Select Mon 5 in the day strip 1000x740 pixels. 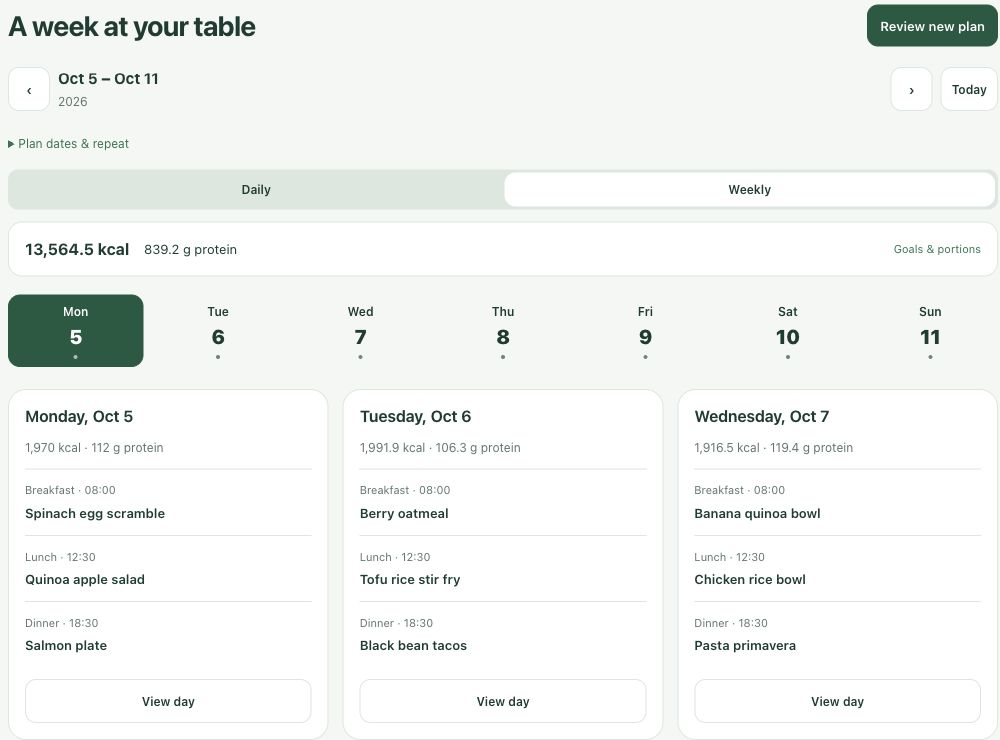coord(75,330)
